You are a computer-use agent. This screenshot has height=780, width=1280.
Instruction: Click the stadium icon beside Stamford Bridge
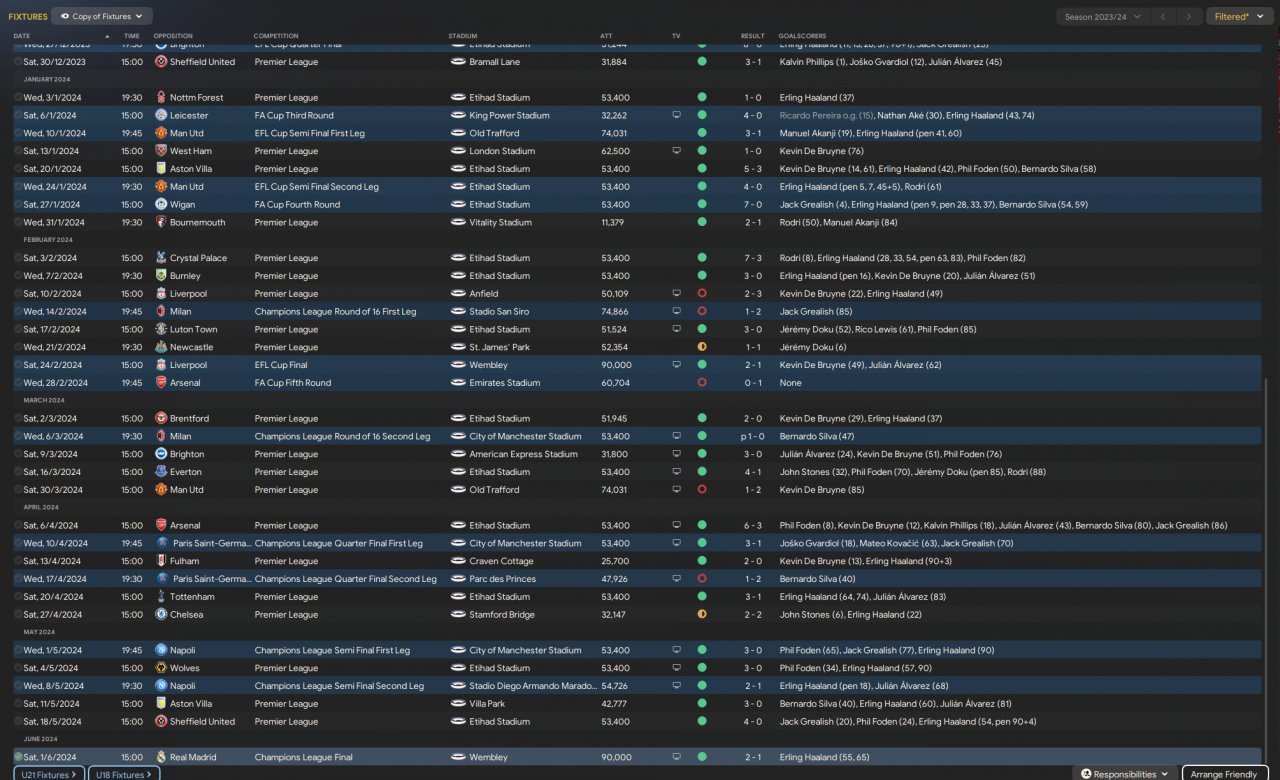pos(458,615)
